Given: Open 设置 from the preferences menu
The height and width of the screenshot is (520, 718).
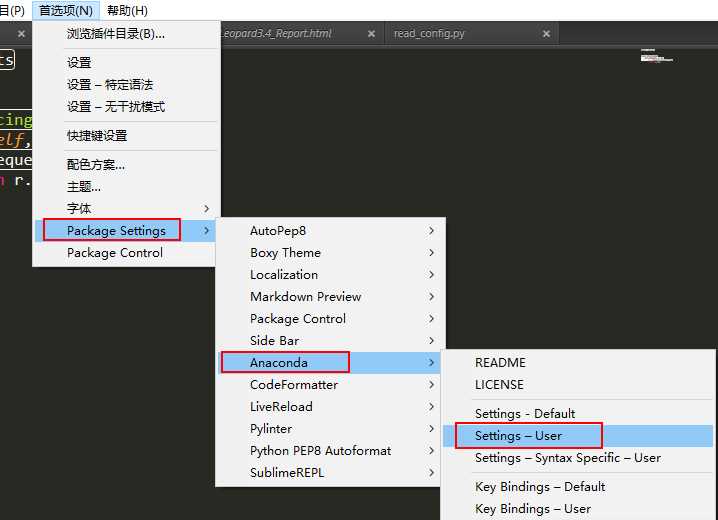Looking at the screenshot, I should pos(125,63).
